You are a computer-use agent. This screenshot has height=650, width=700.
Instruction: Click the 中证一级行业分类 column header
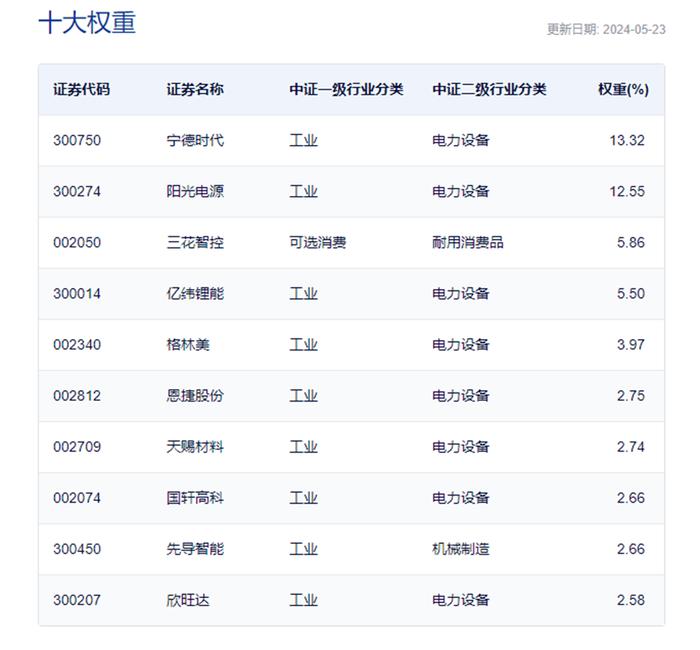(x=346, y=89)
